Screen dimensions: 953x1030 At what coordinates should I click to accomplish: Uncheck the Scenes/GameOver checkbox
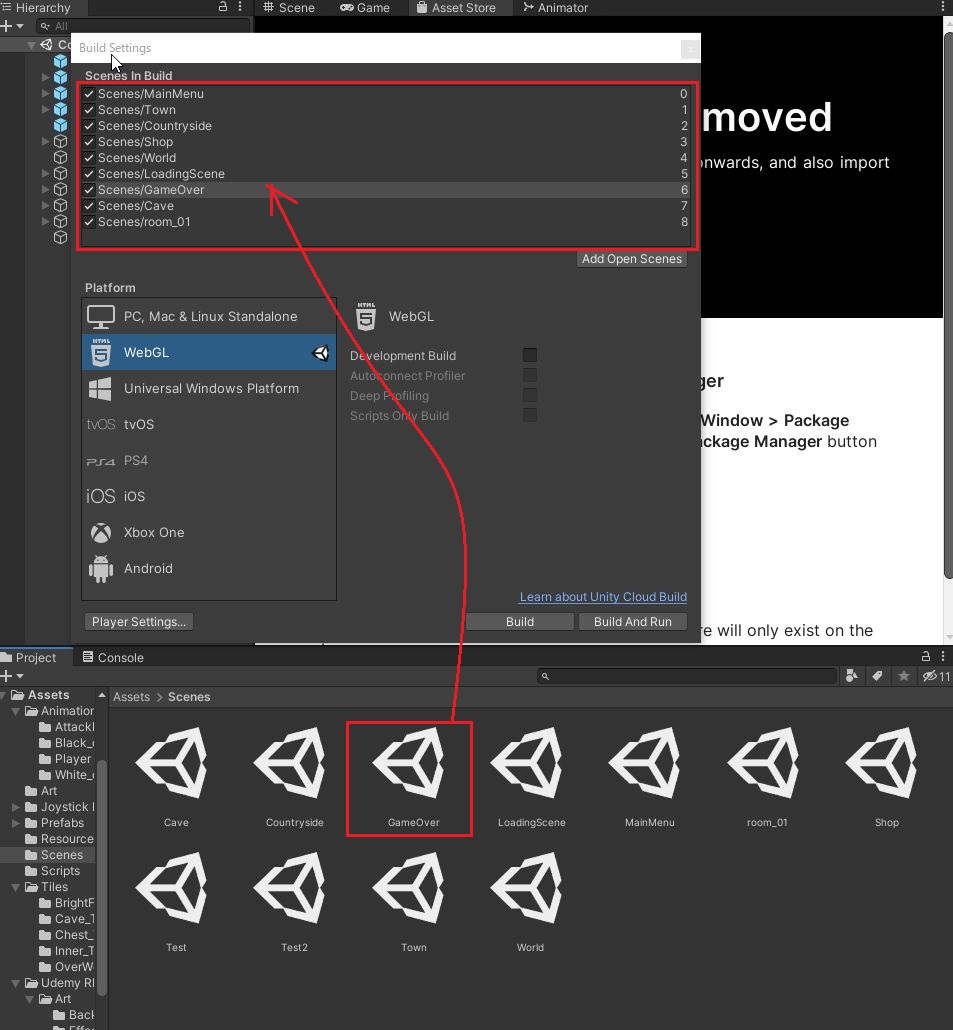click(x=89, y=190)
